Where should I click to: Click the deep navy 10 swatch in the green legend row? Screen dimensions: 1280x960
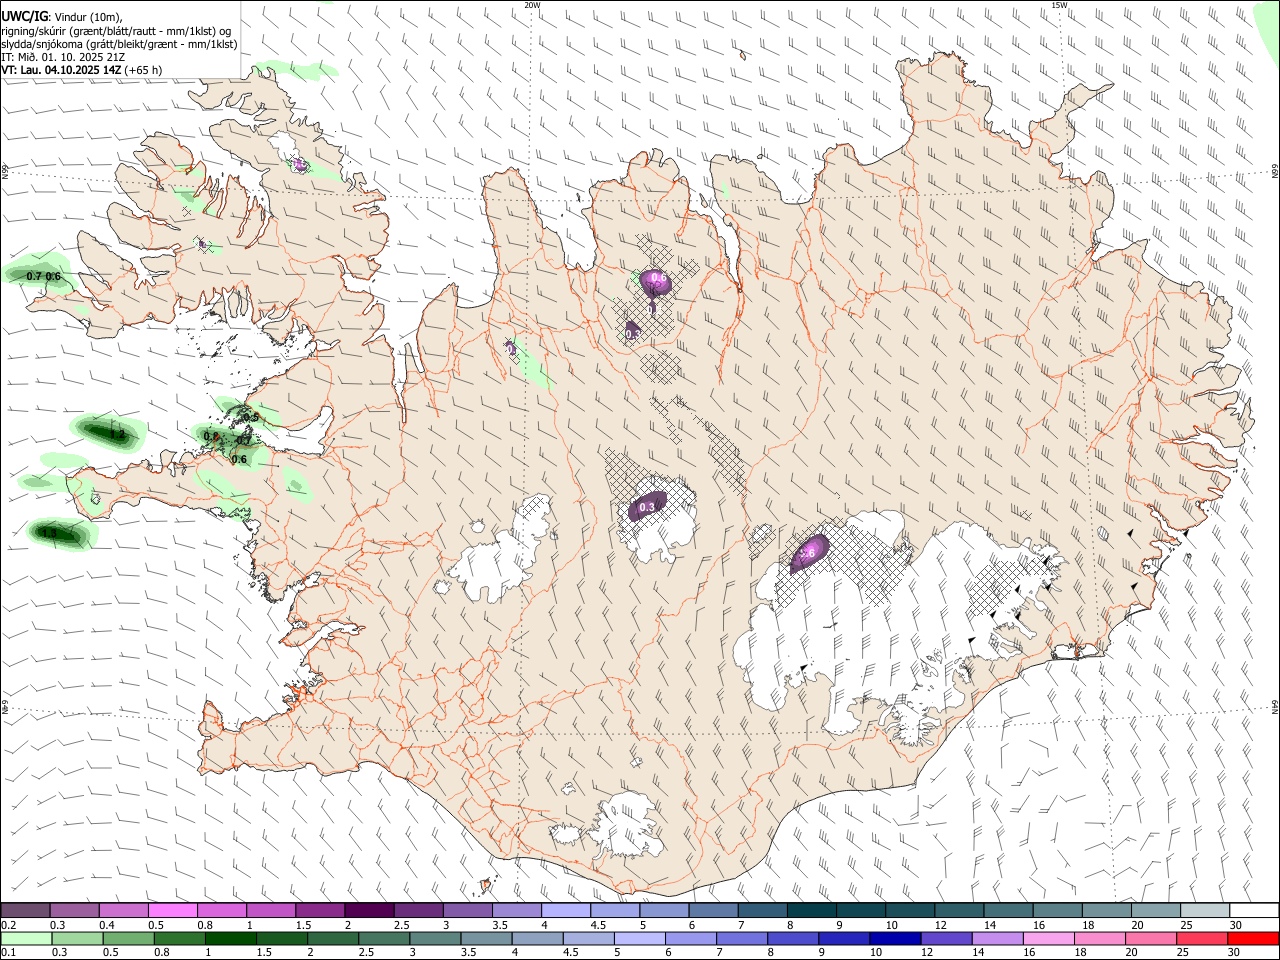coord(895,939)
